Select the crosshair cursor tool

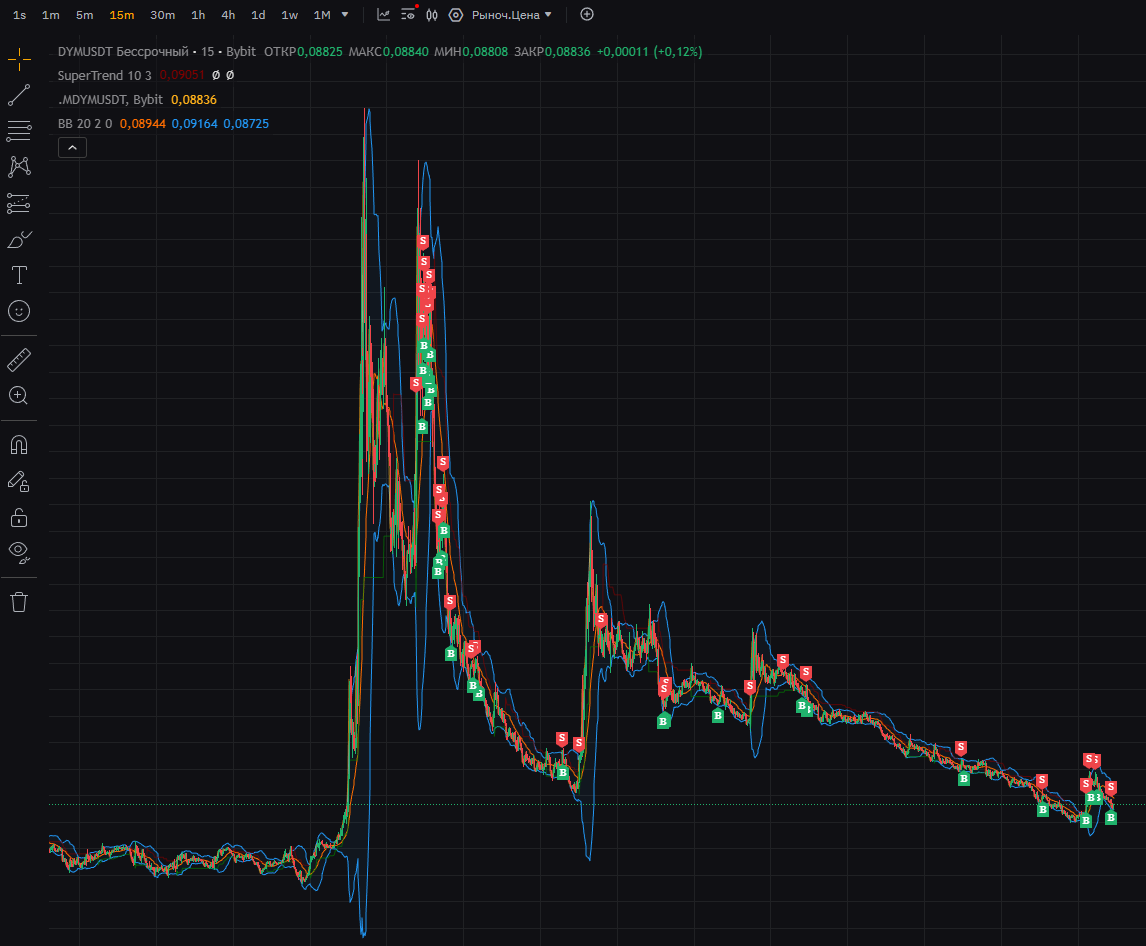click(x=19, y=59)
